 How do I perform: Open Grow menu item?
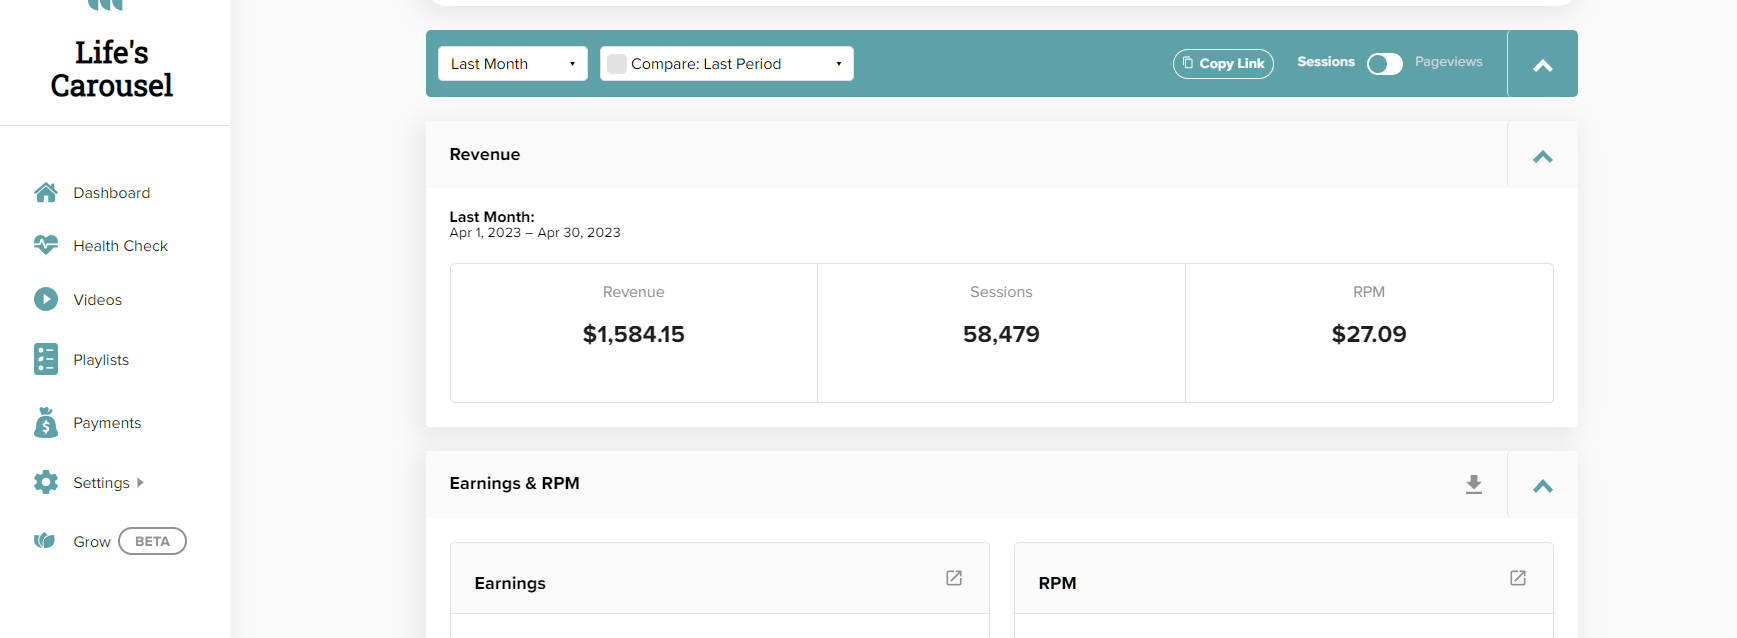coord(92,542)
